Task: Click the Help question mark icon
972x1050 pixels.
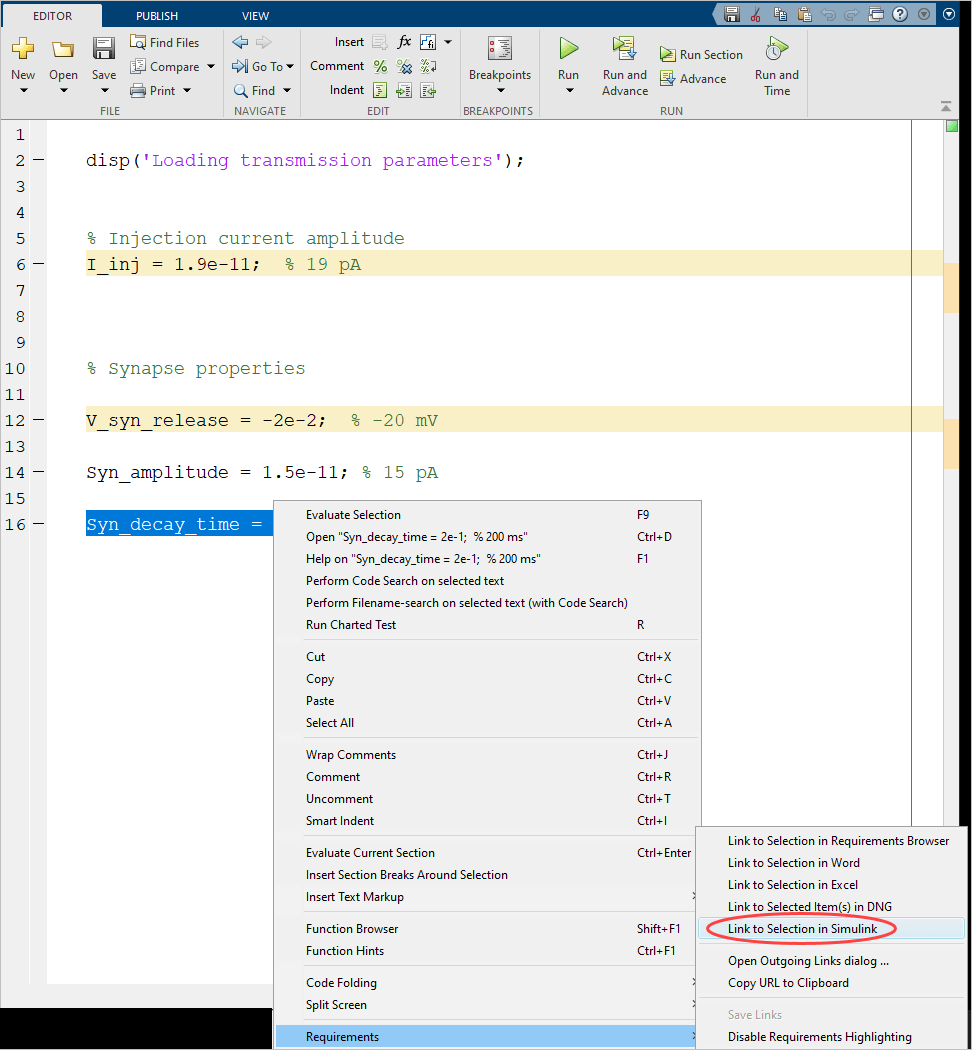Action: [x=900, y=14]
